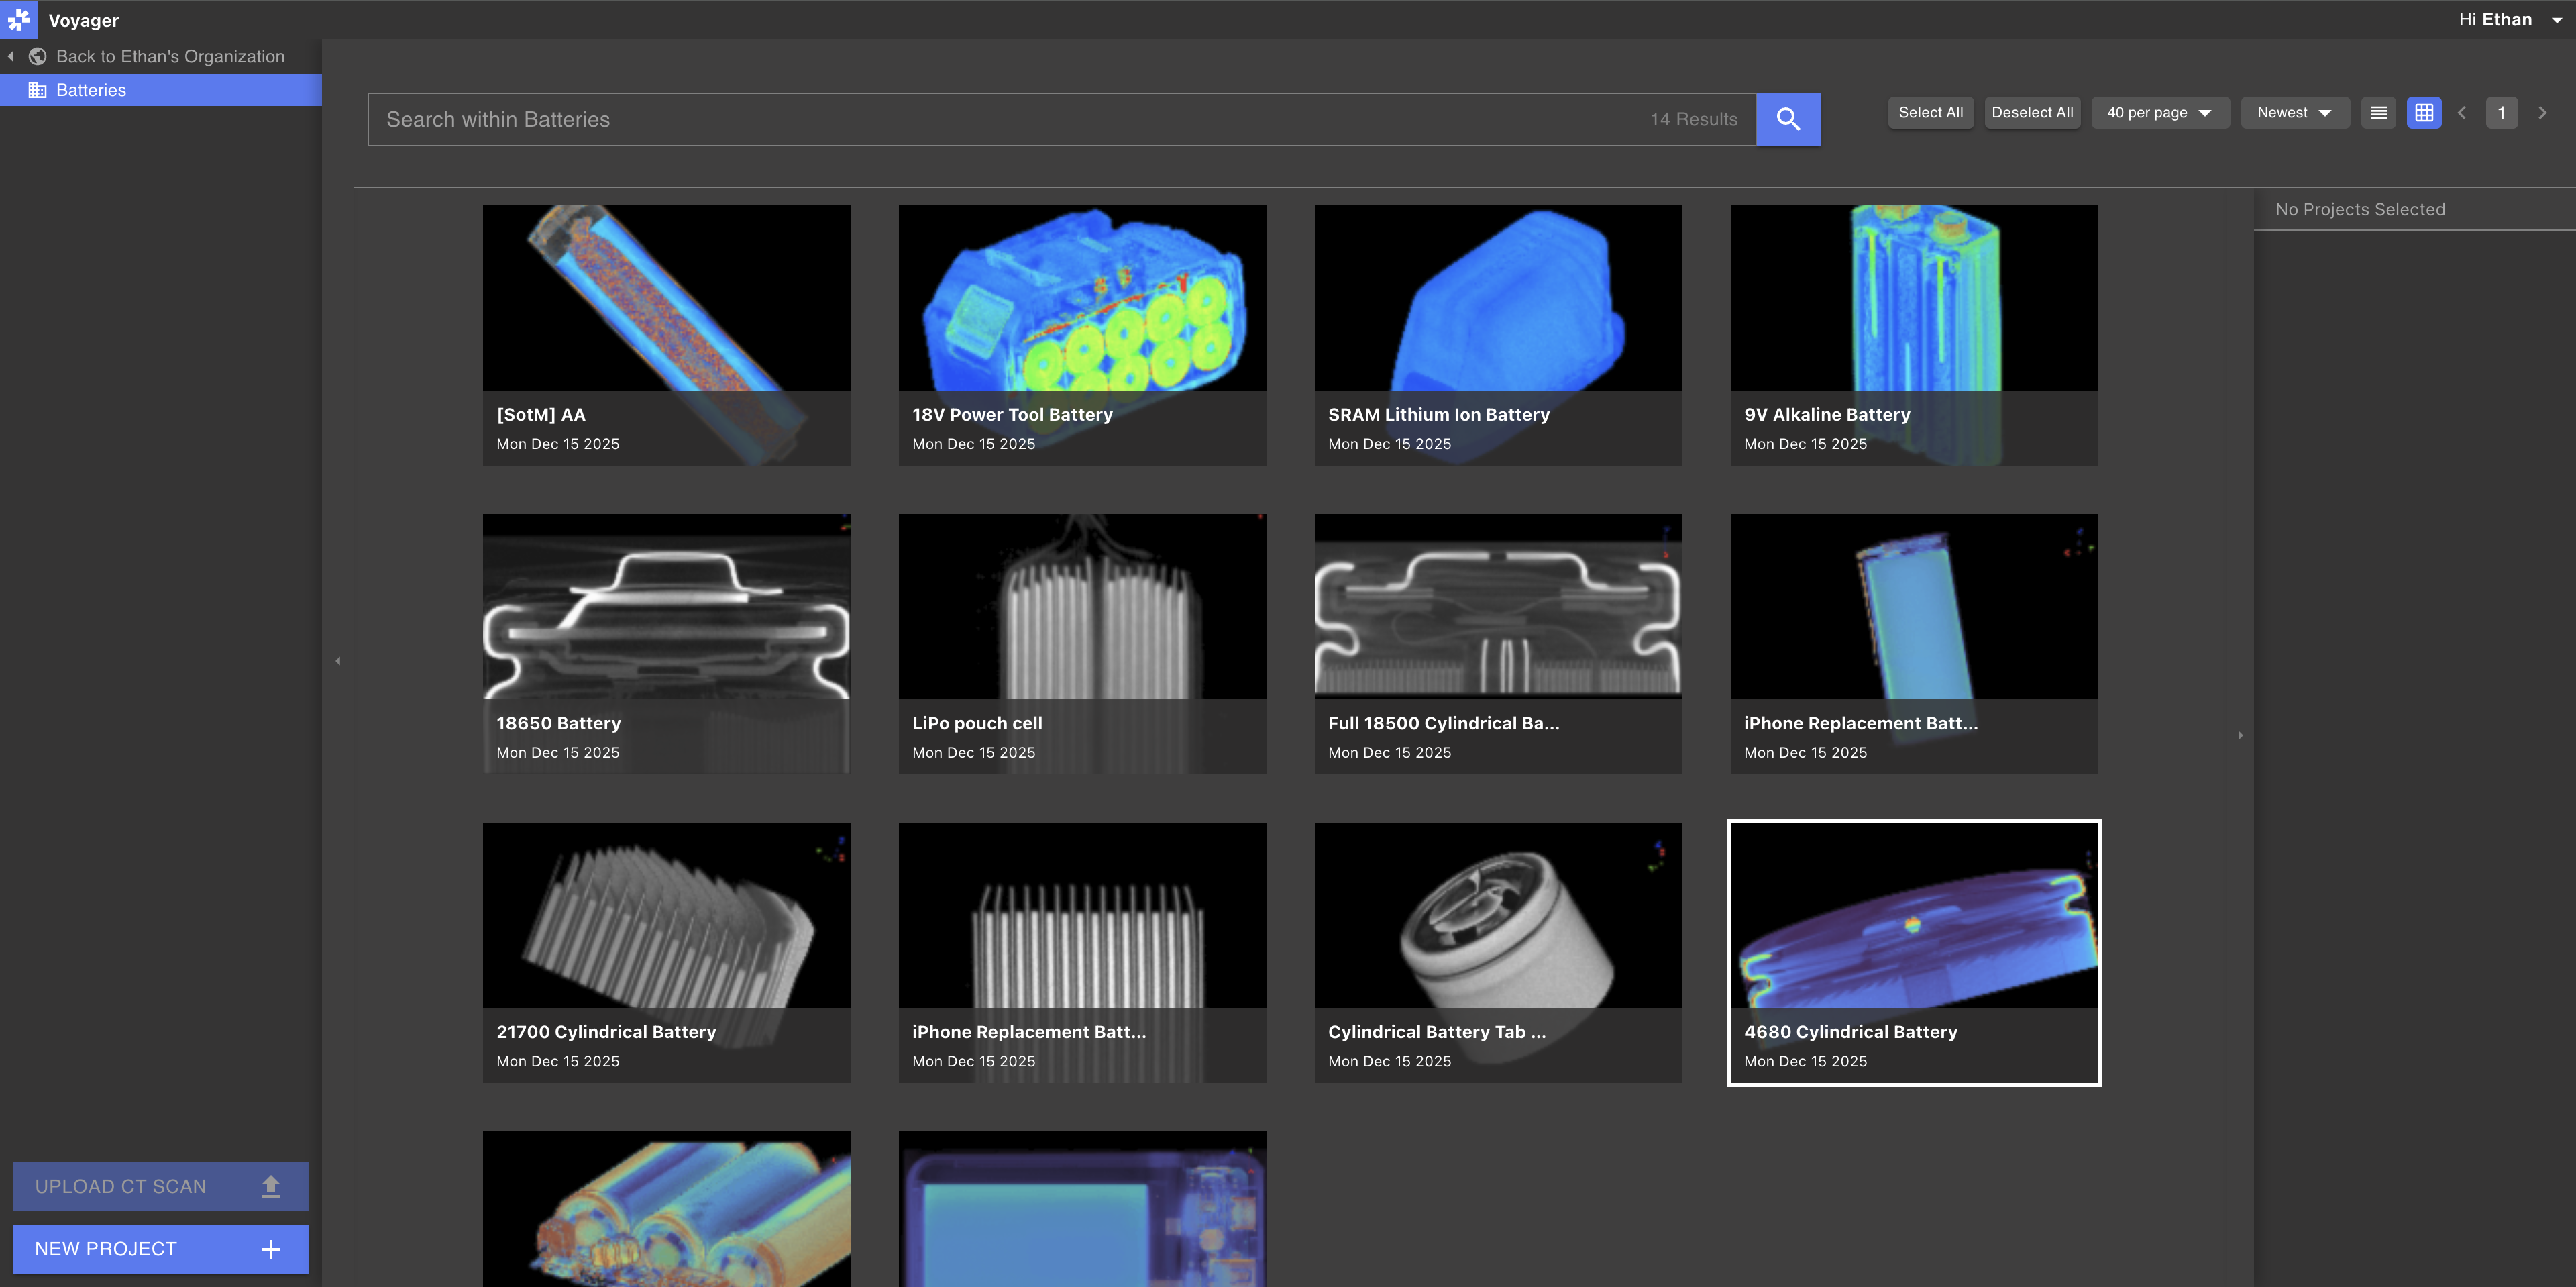This screenshot has height=1287, width=2576.
Task: Click the globe icon next to Ethan's Organization
Action: pyautogui.click(x=38, y=56)
